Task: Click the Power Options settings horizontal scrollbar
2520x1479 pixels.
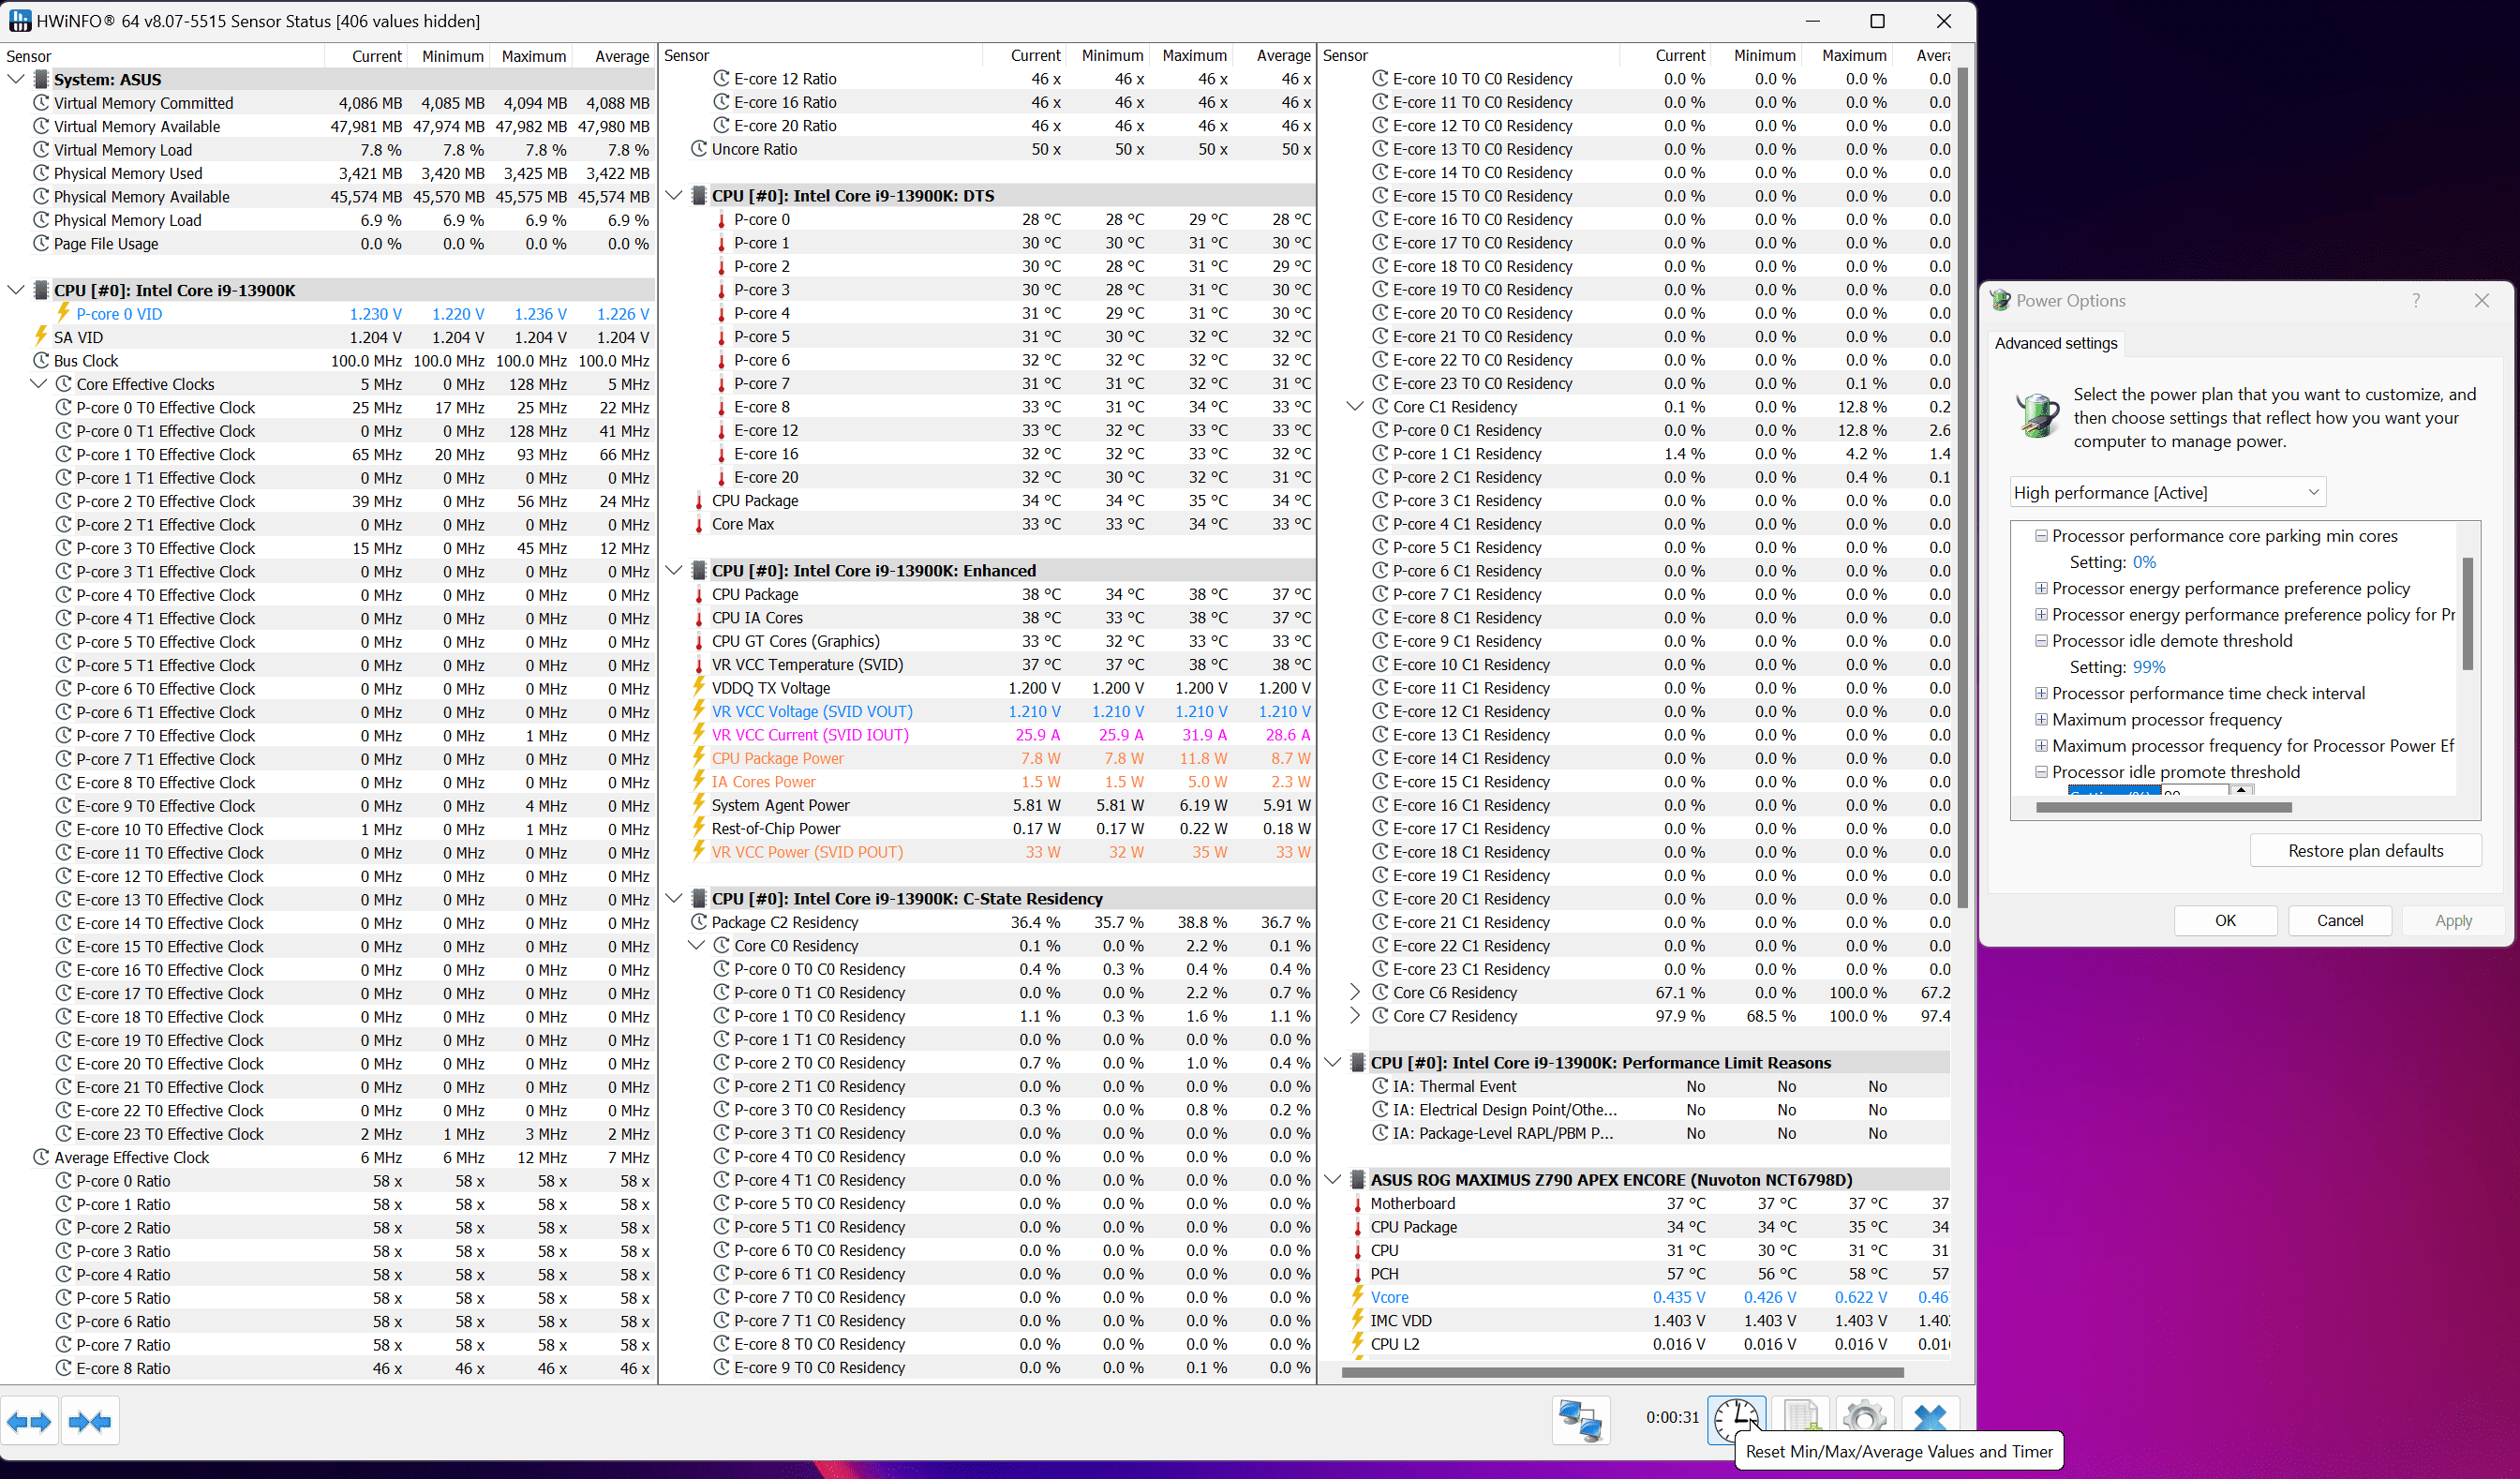Action: [x=2163, y=806]
